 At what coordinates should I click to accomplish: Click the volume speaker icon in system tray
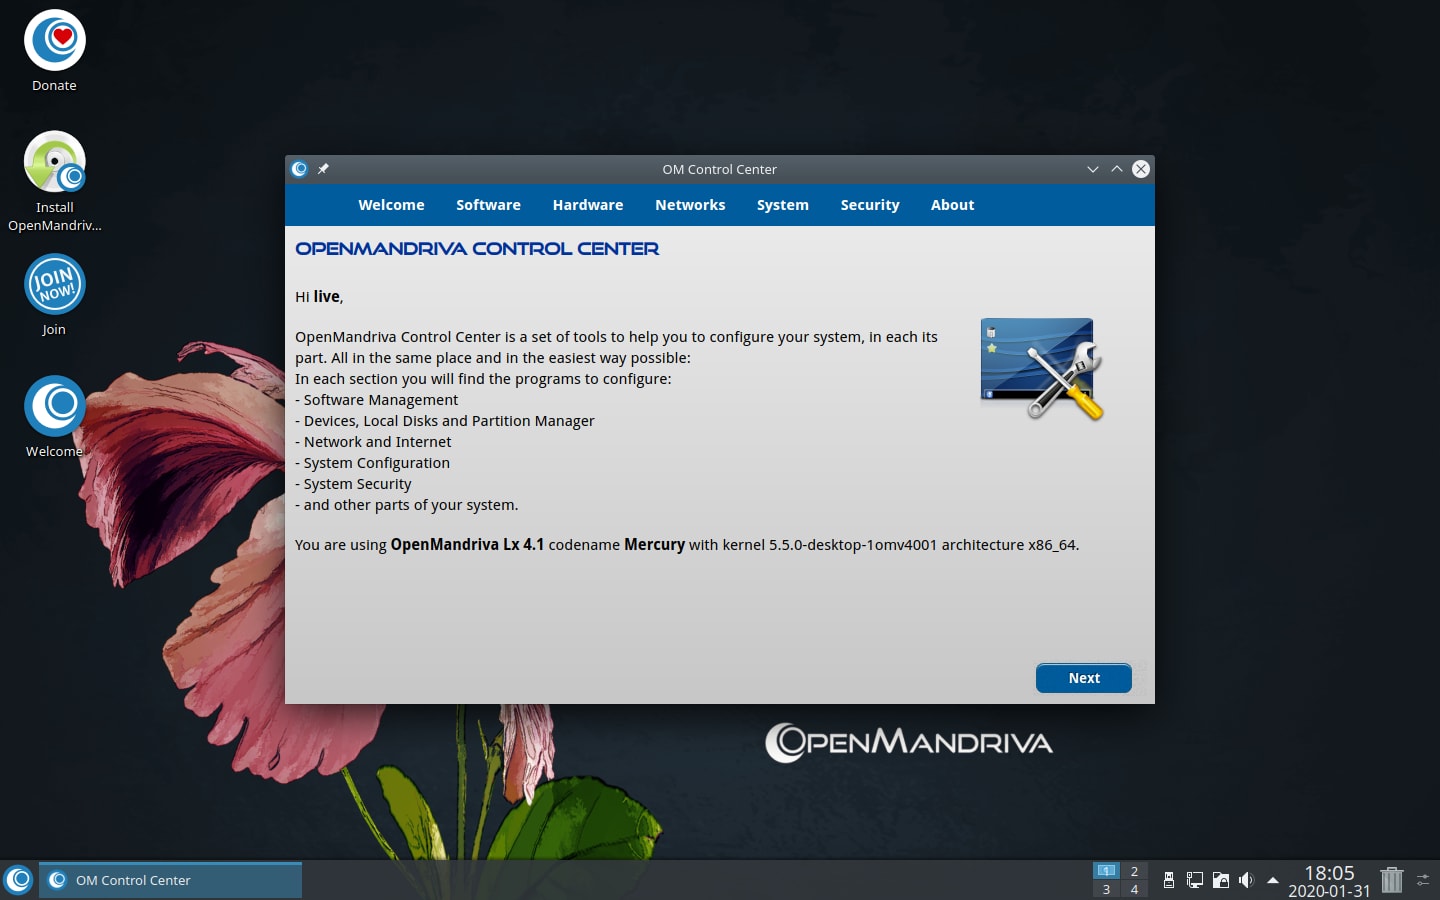[1246, 880]
